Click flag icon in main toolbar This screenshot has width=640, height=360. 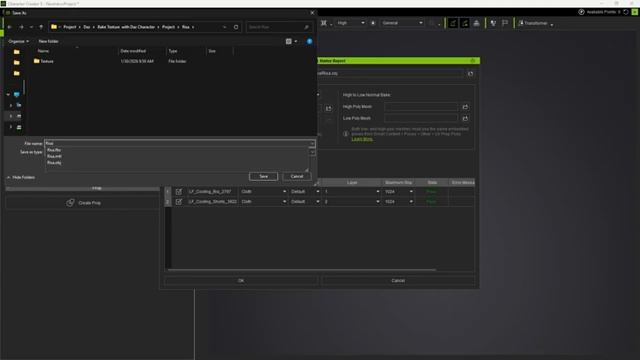[x=505, y=23]
